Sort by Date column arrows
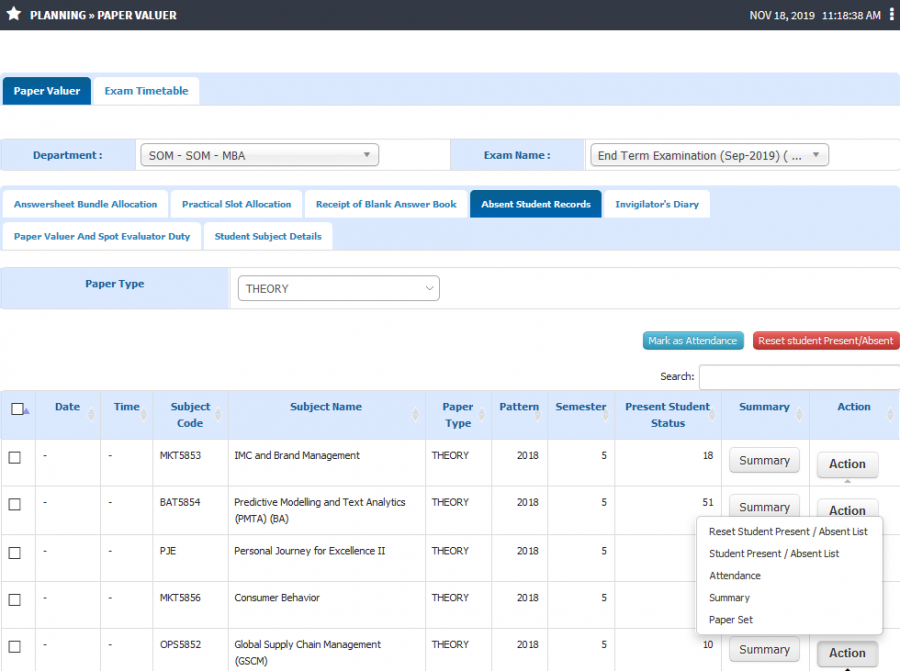The width and height of the screenshot is (900, 671). click(91, 414)
